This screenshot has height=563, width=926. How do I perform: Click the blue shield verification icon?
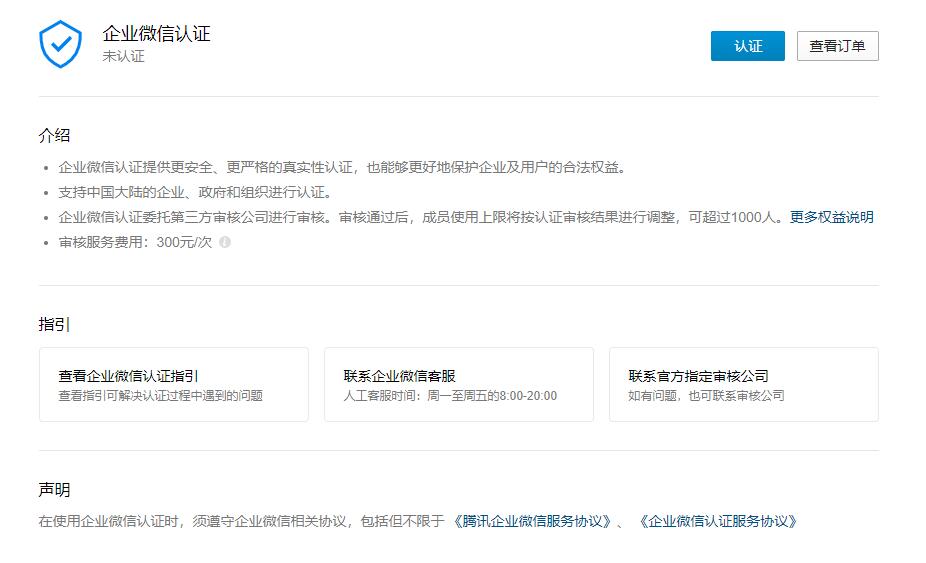click(60, 44)
